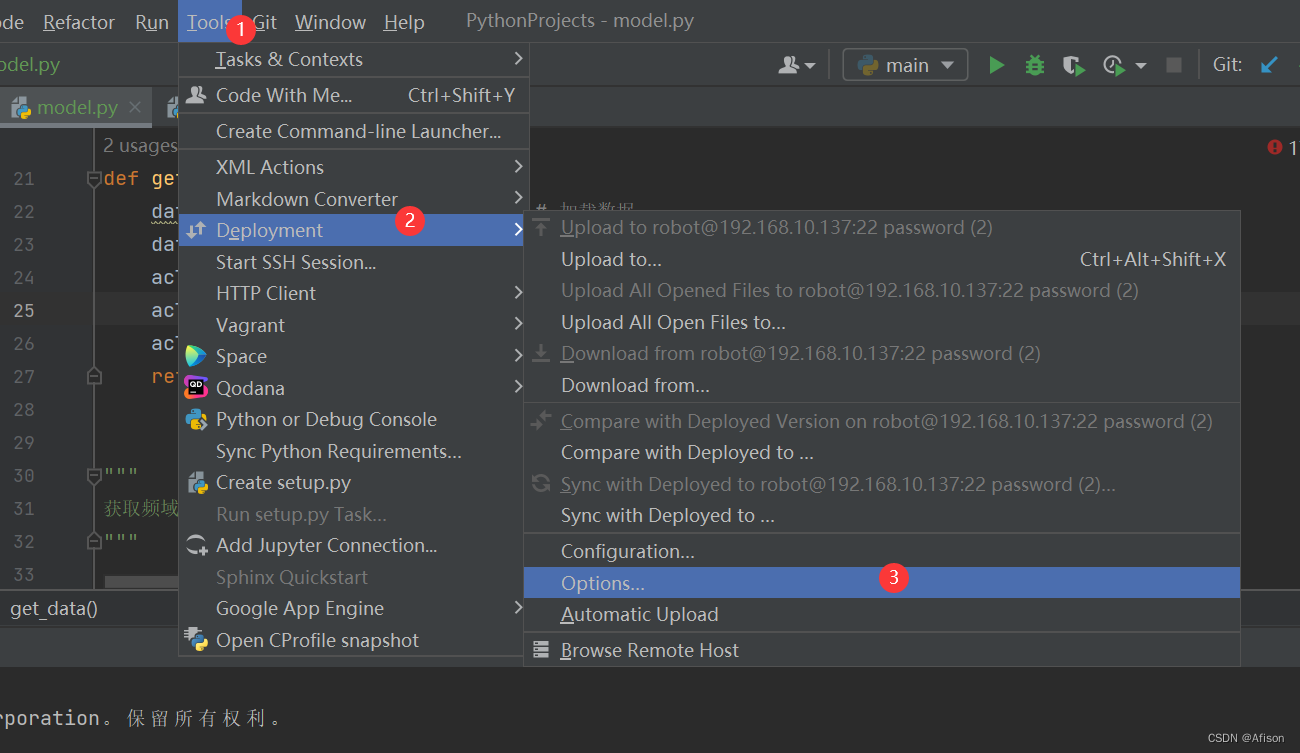
Task: Select Sync with Deployed to ...
Action: pos(881,516)
